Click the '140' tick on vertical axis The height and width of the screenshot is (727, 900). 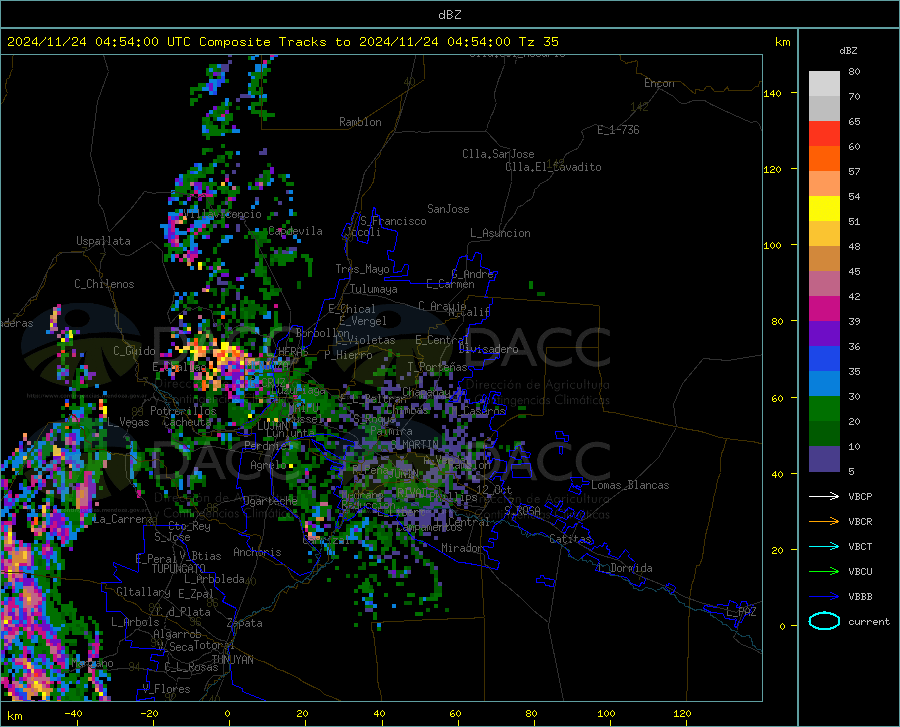click(x=772, y=93)
